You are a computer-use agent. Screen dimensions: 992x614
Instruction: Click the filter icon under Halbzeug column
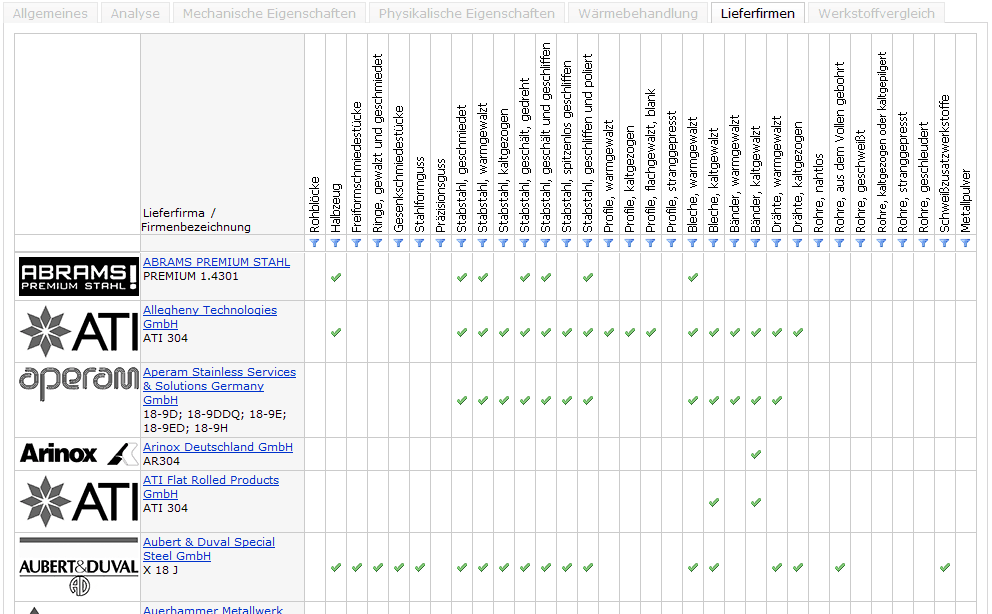point(336,242)
